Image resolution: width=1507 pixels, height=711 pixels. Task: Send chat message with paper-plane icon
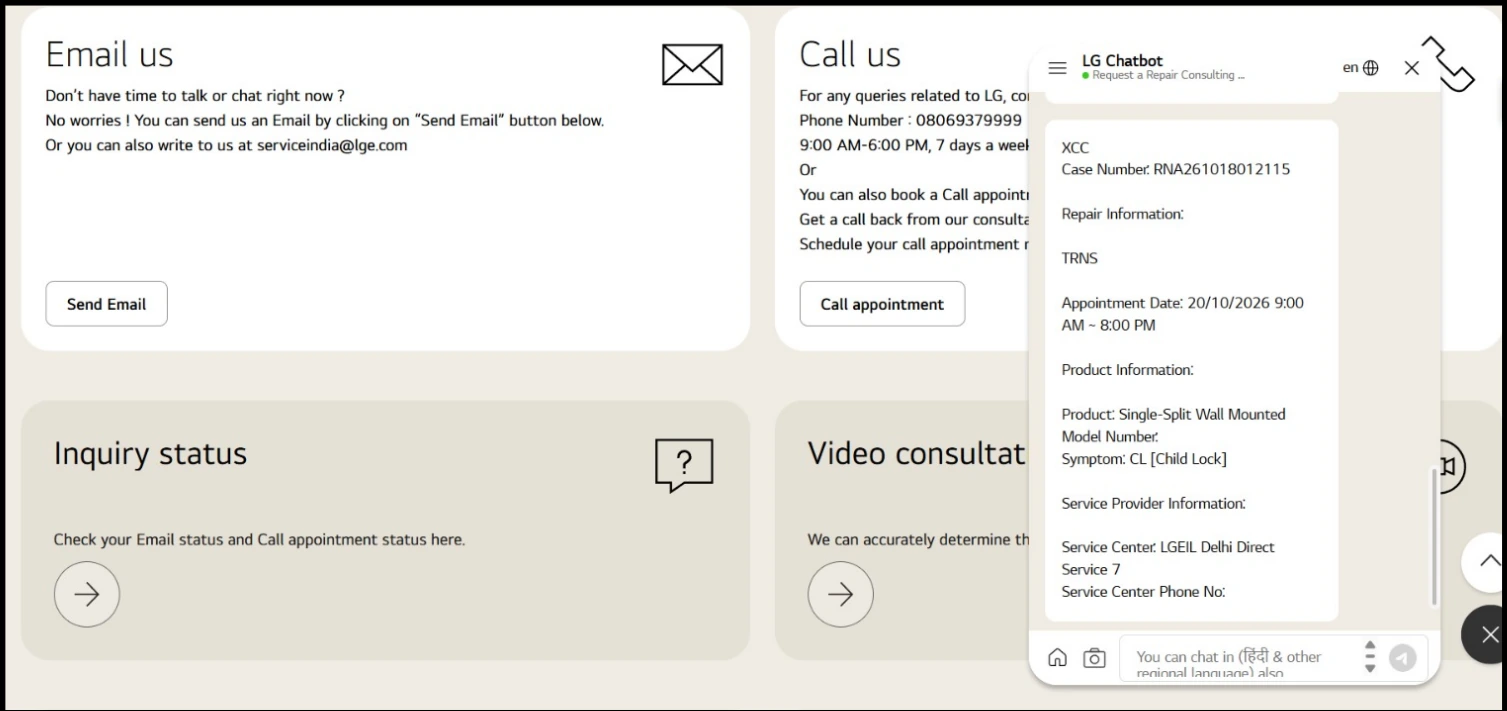point(1402,657)
